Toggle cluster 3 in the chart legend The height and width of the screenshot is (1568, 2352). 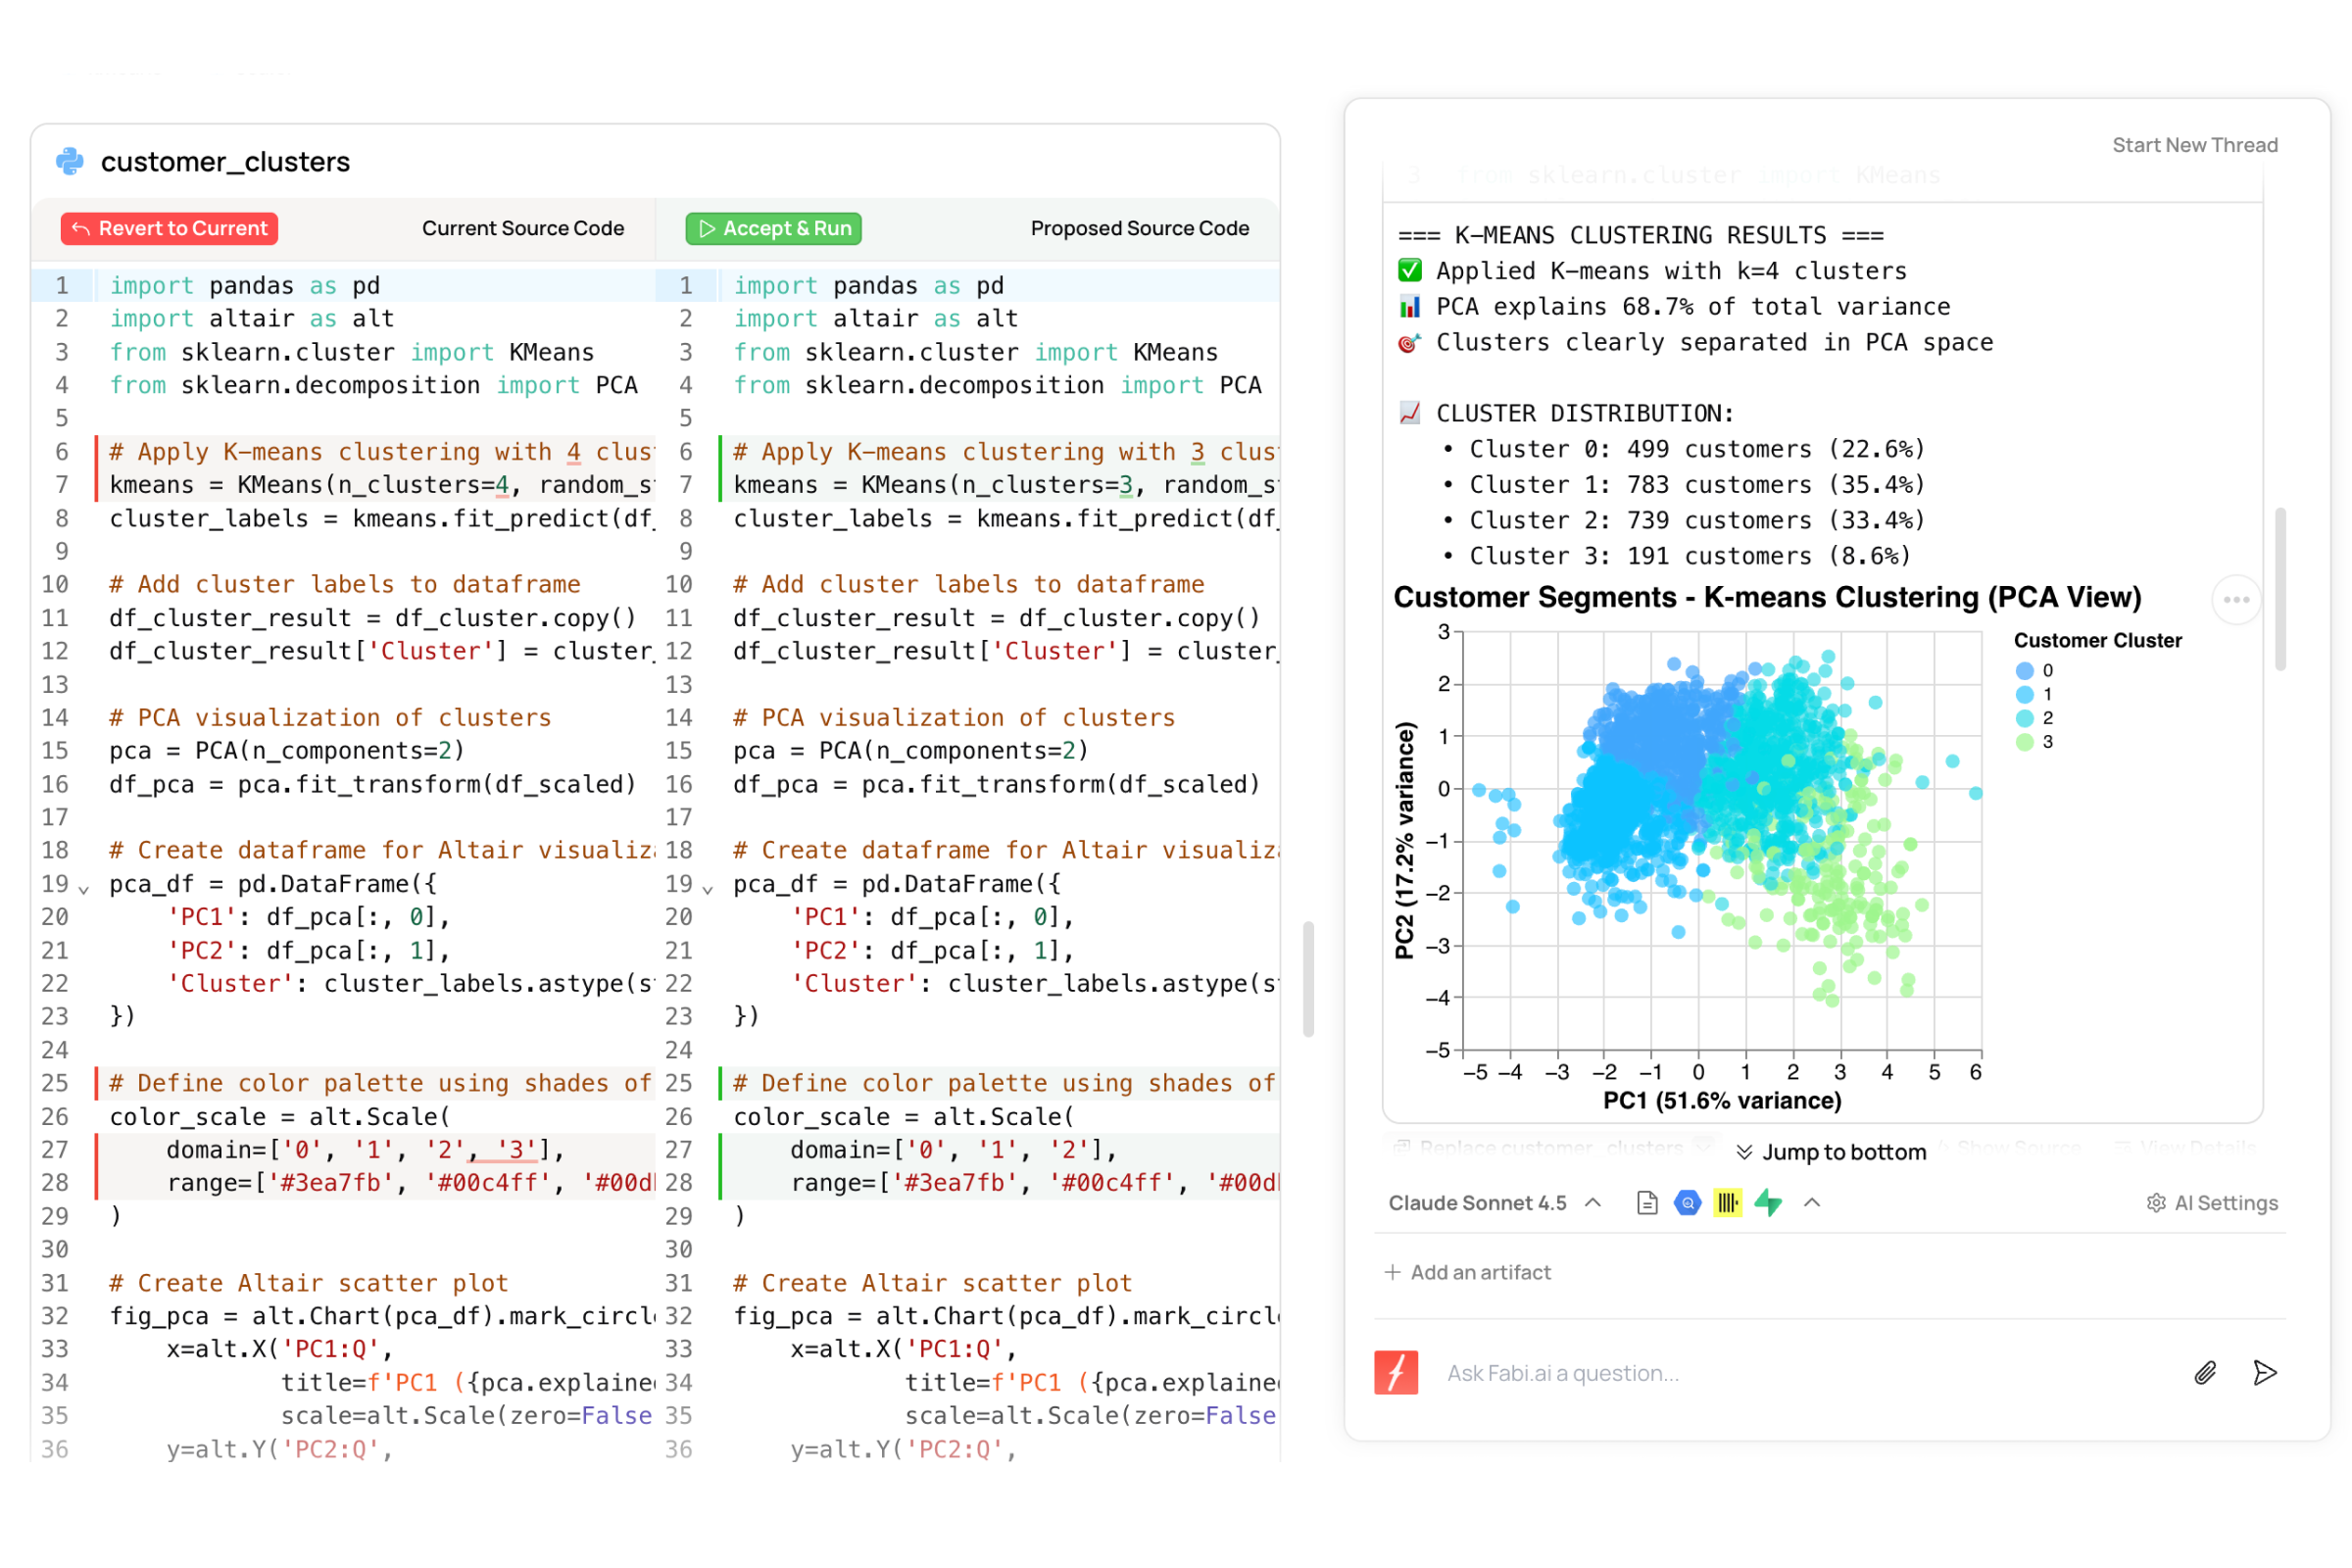tap(2025, 742)
